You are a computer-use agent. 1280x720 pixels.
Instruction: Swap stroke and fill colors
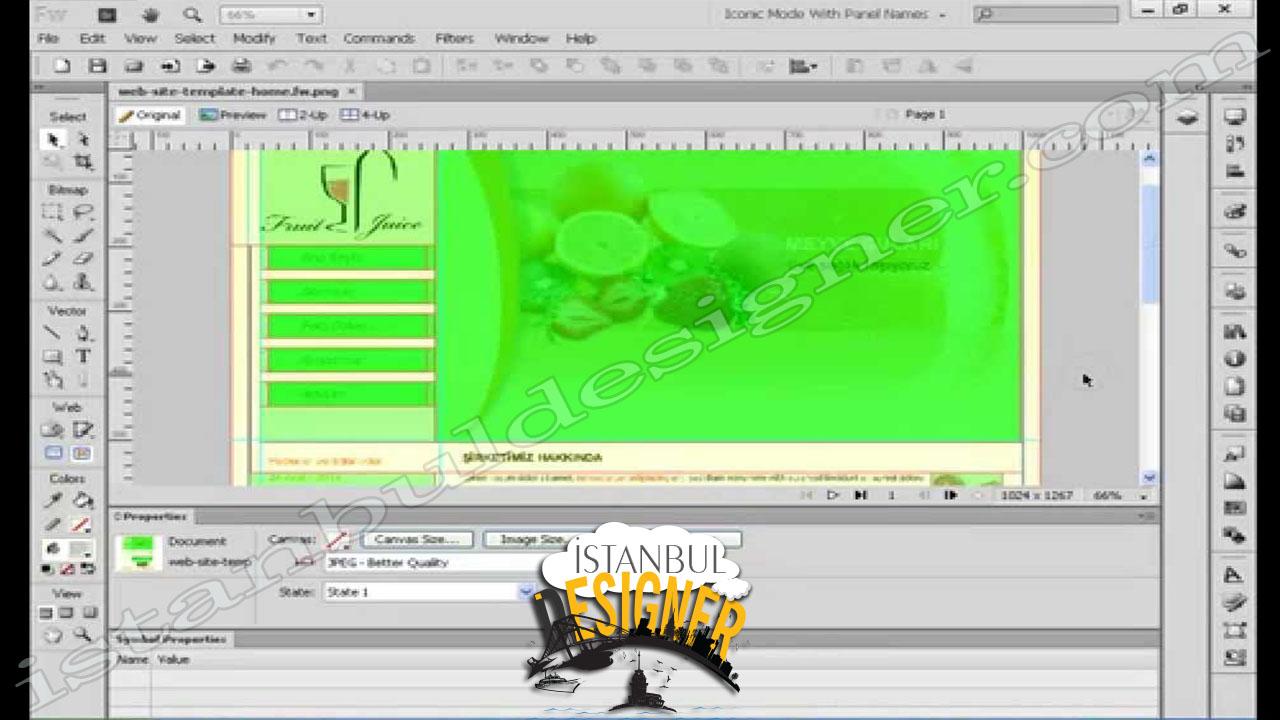click(x=88, y=569)
